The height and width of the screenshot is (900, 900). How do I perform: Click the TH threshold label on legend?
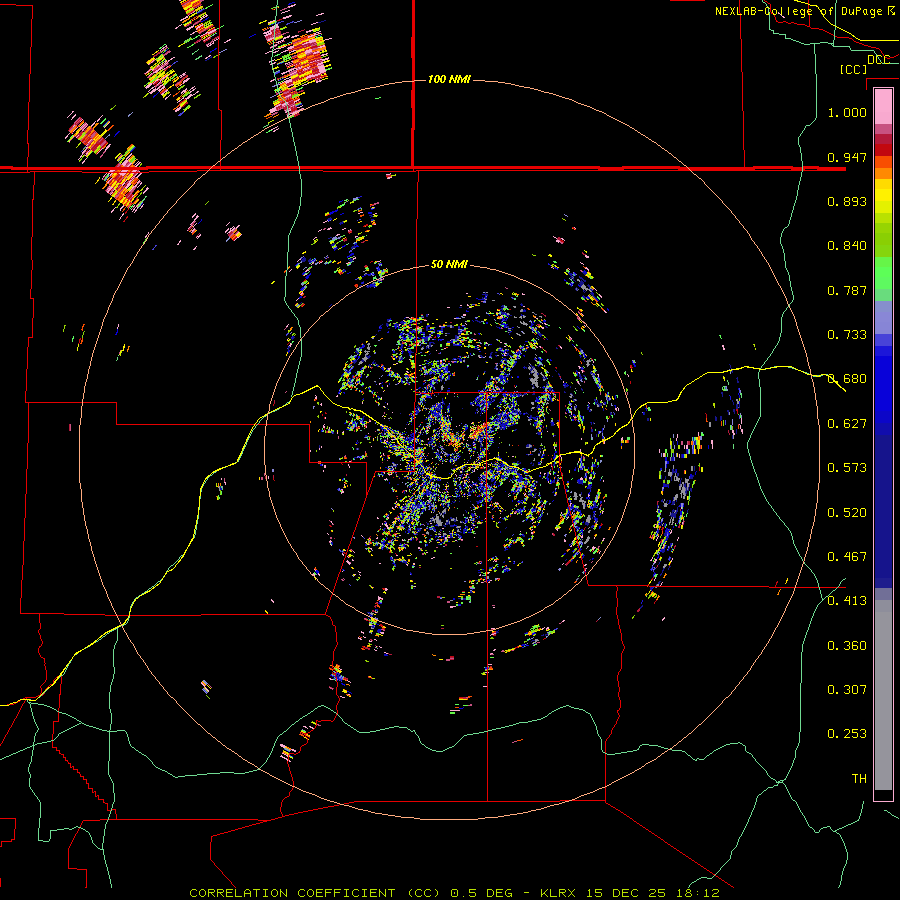click(x=859, y=779)
